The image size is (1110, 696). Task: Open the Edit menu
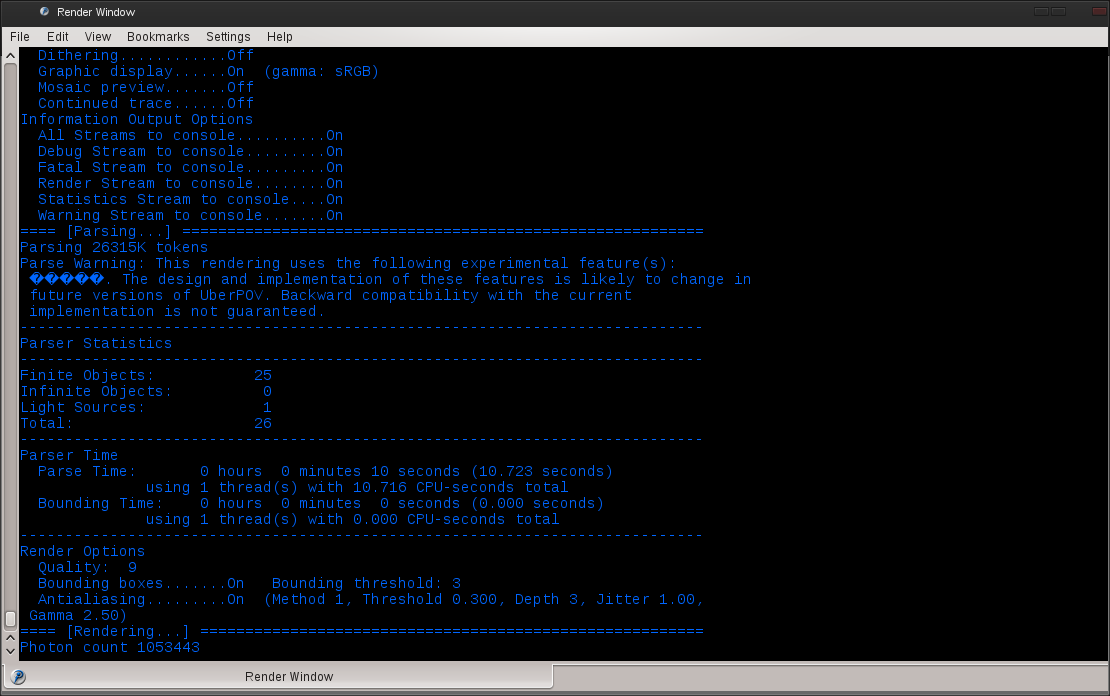pos(57,37)
